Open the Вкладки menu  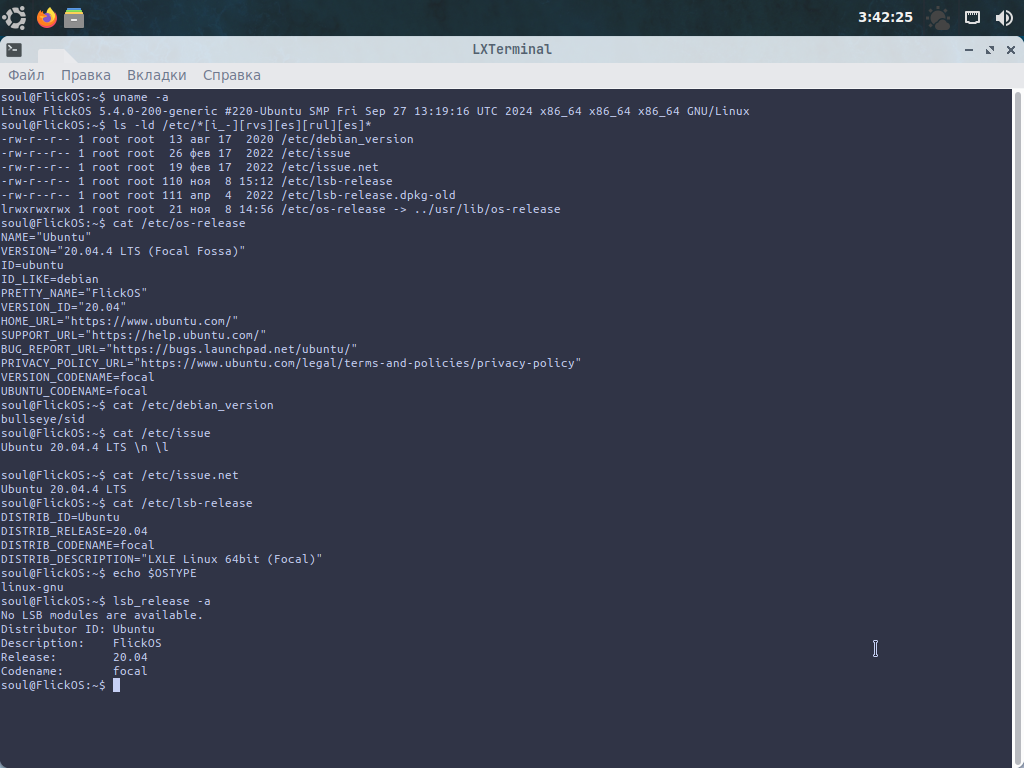click(x=157, y=75)
